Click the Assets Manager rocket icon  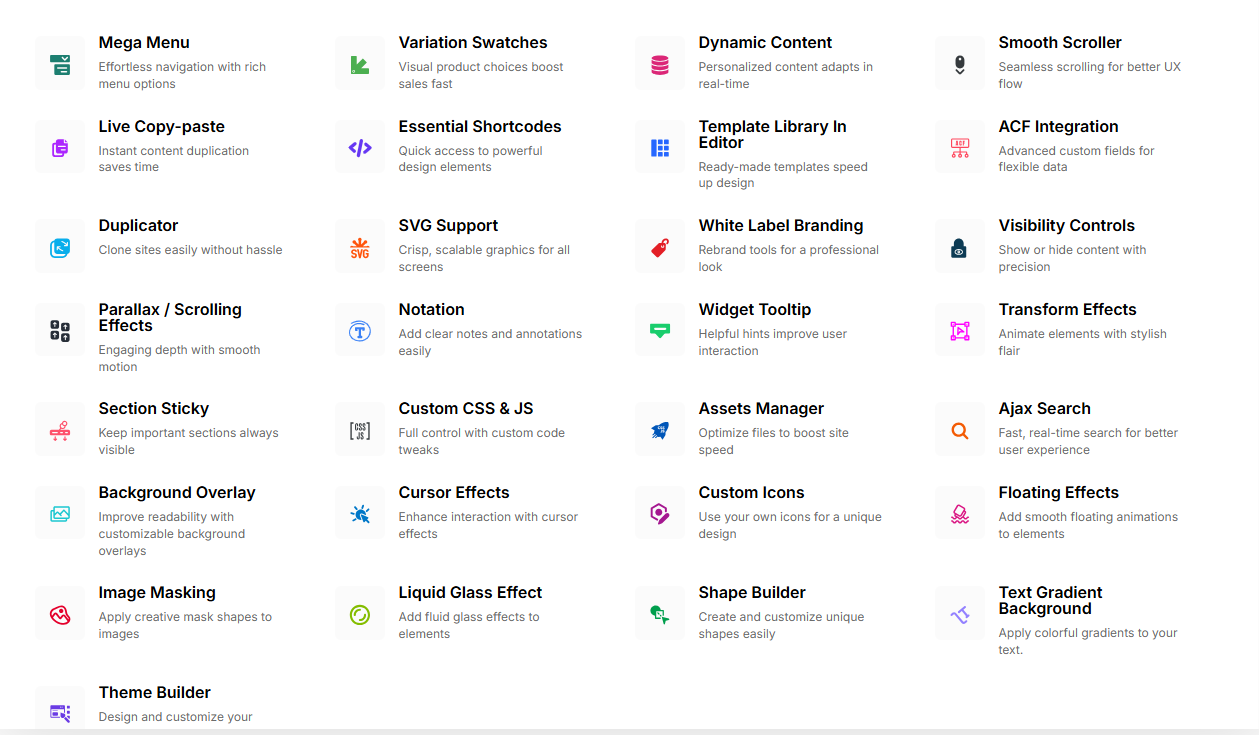tap(660, 431)
